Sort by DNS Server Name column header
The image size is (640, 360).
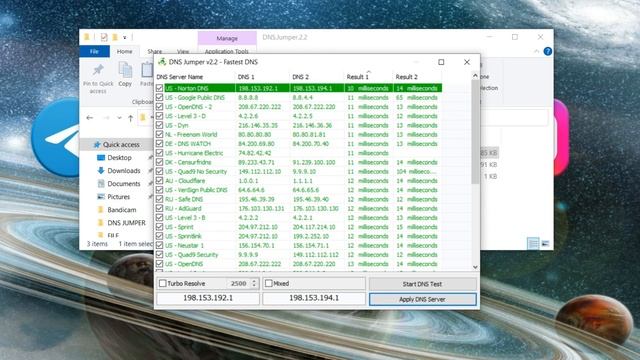point(195,77)
